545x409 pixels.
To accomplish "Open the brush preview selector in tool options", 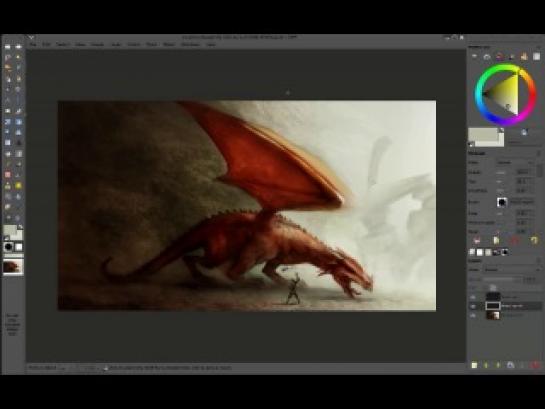I will (x=502, y=202).
